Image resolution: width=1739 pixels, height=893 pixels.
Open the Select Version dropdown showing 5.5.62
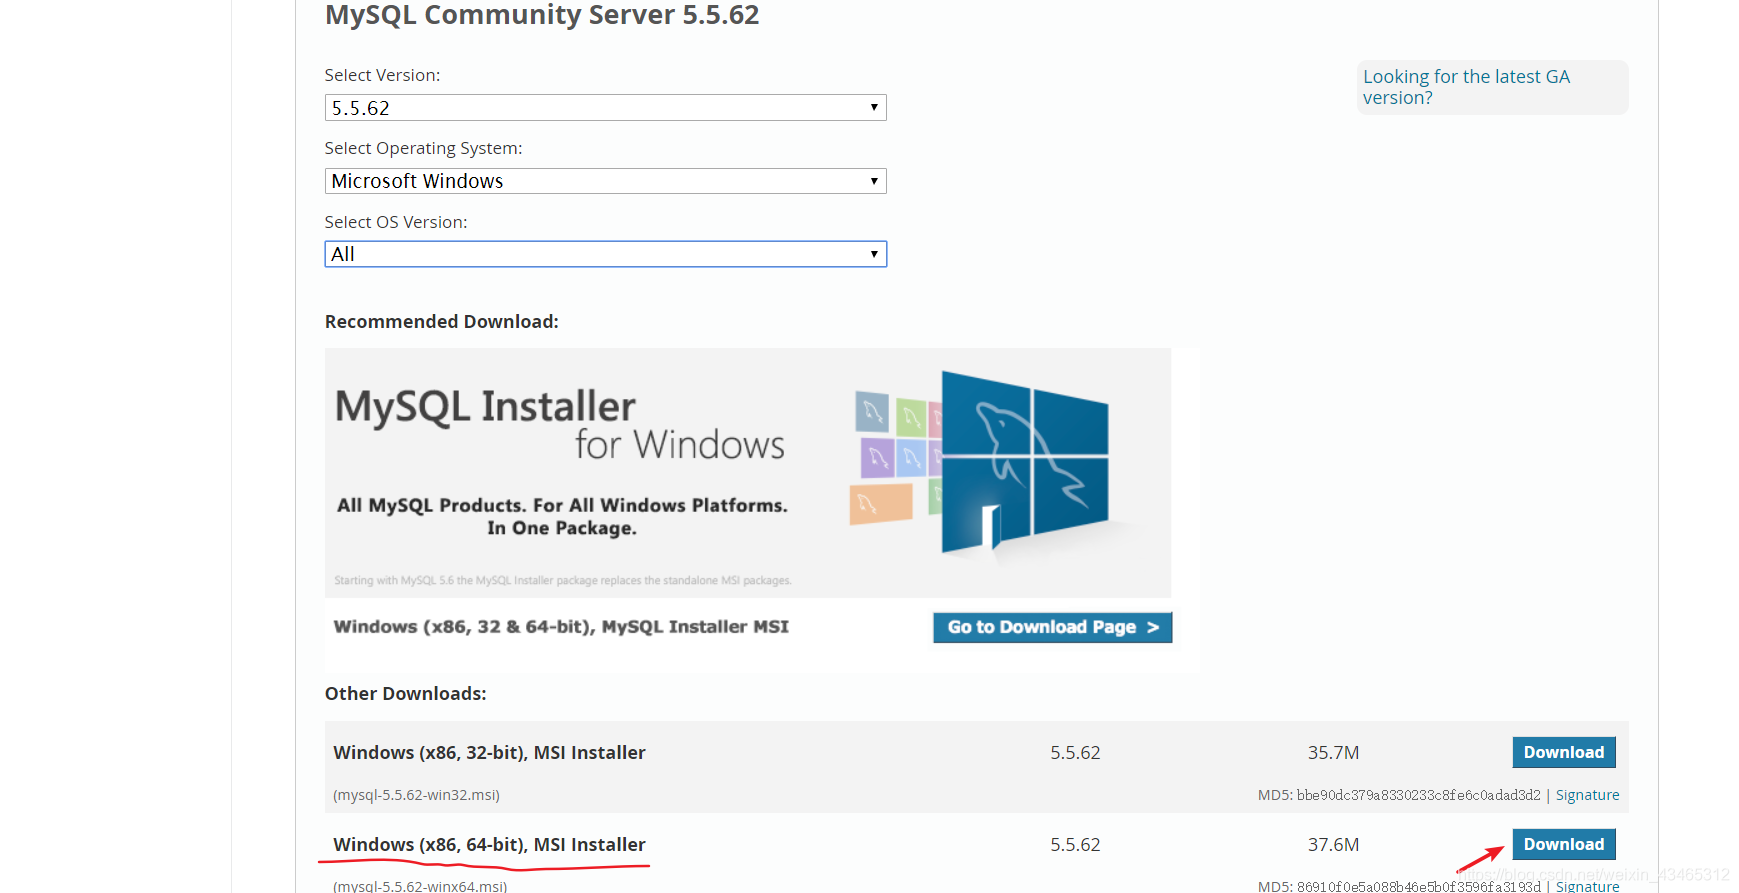coord(605,108)
